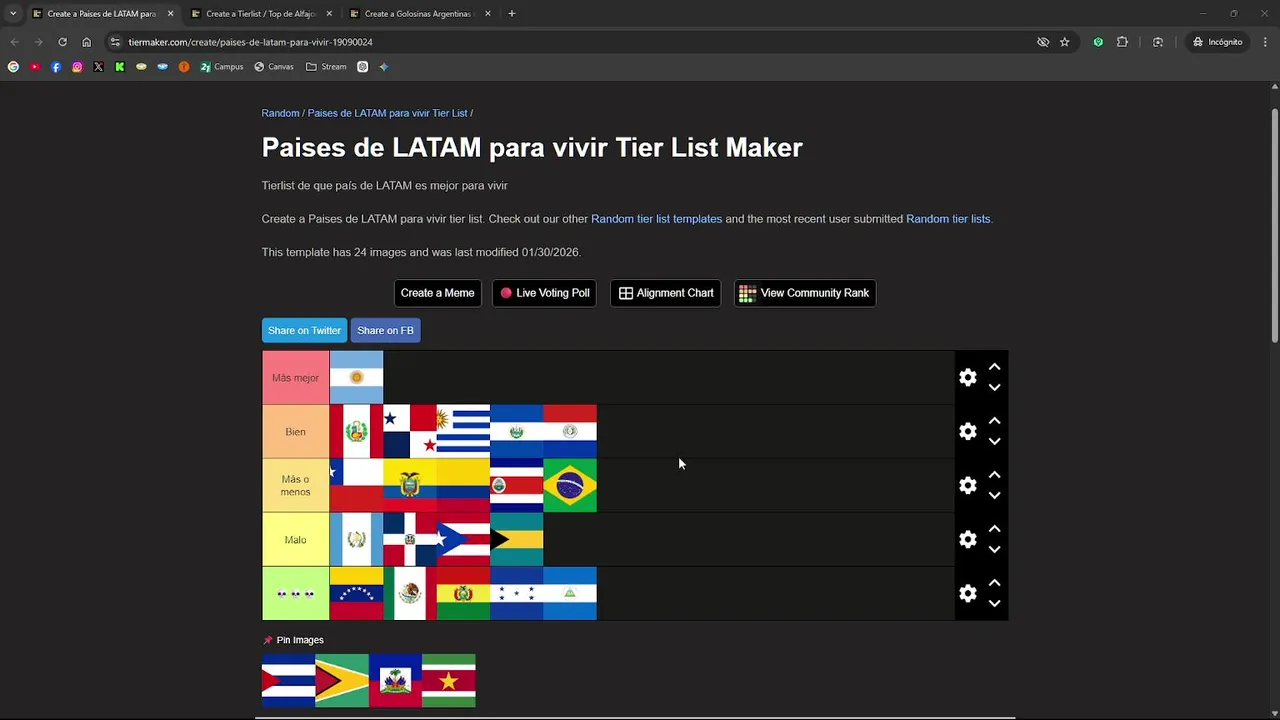The width and height of the screenshot is (1280, 720).
Task: Open settings gear for the Bien tier
Action: 967,432
